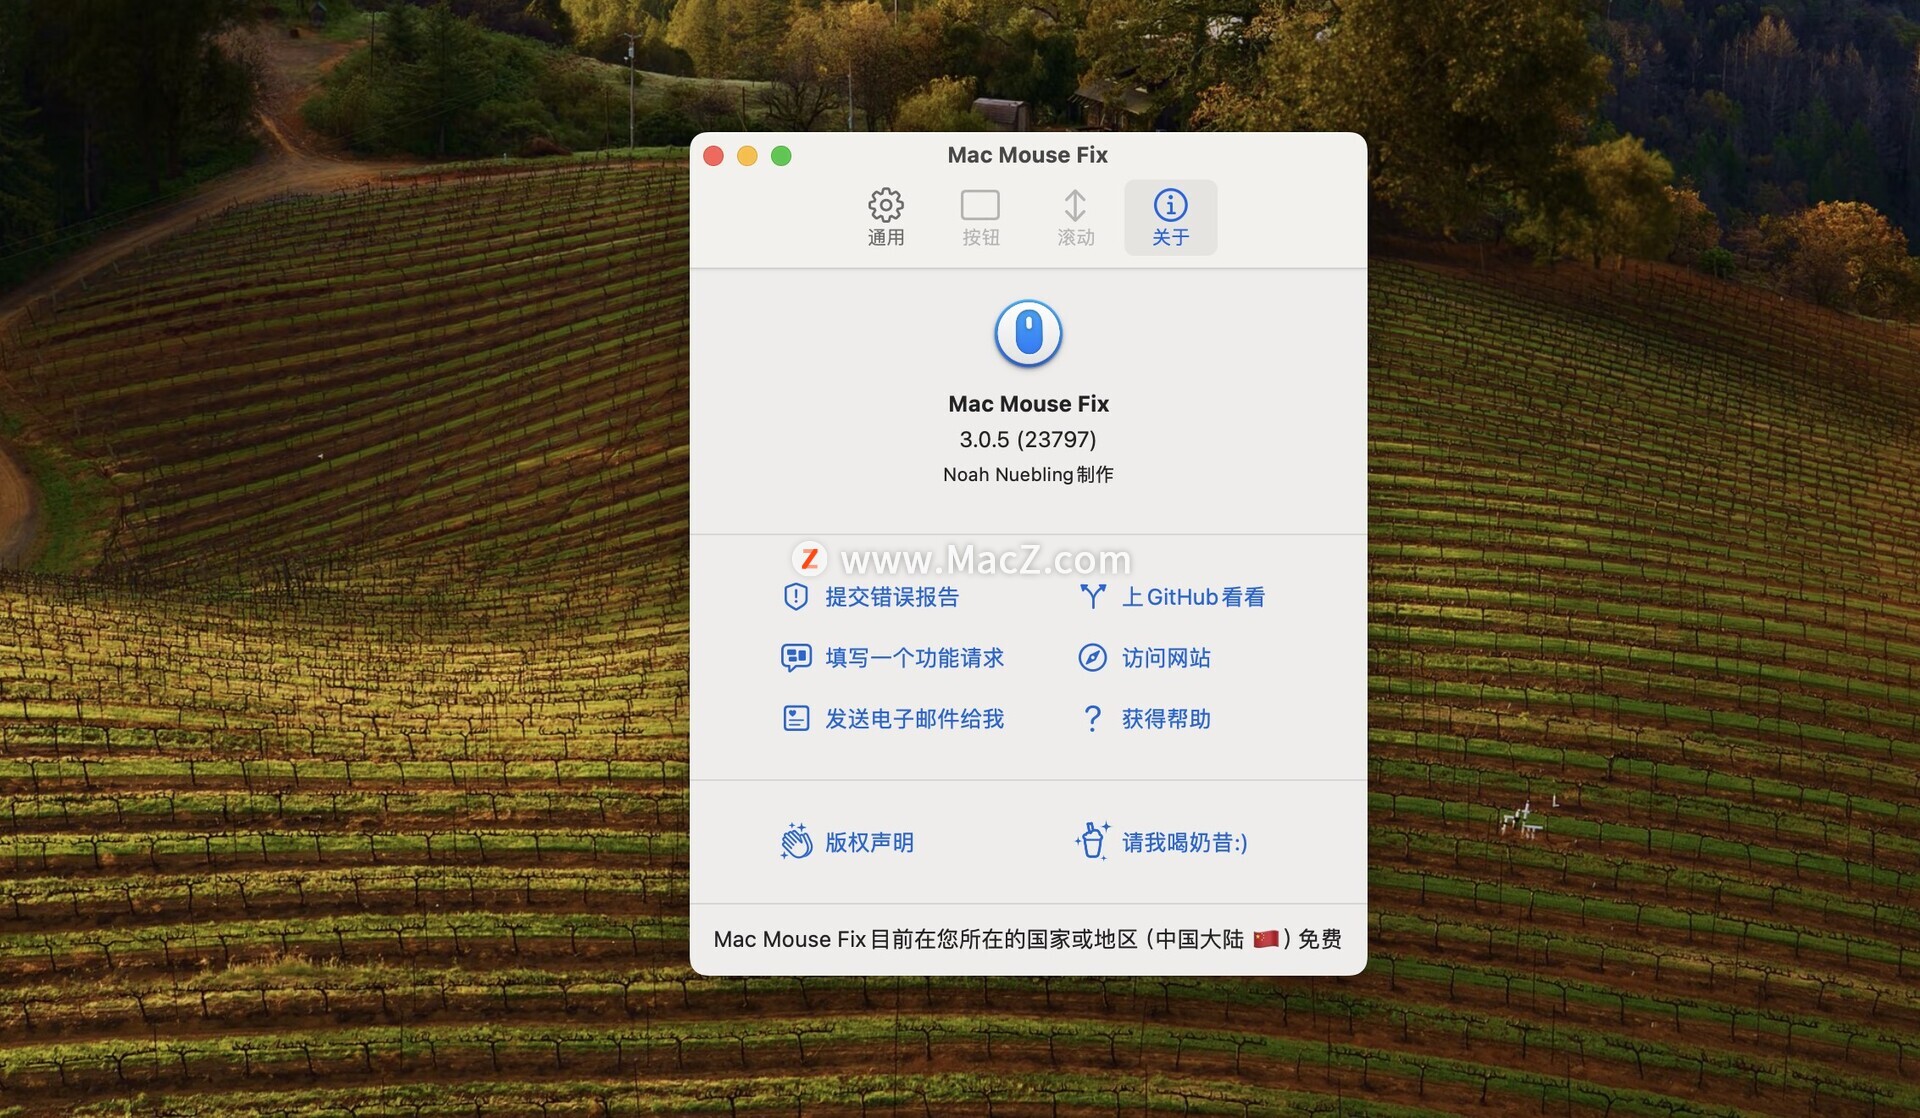1920x1118 pixels.
Task: Click the chat bubble icon beside 填写一个功能请求
Action: (796, 658)
